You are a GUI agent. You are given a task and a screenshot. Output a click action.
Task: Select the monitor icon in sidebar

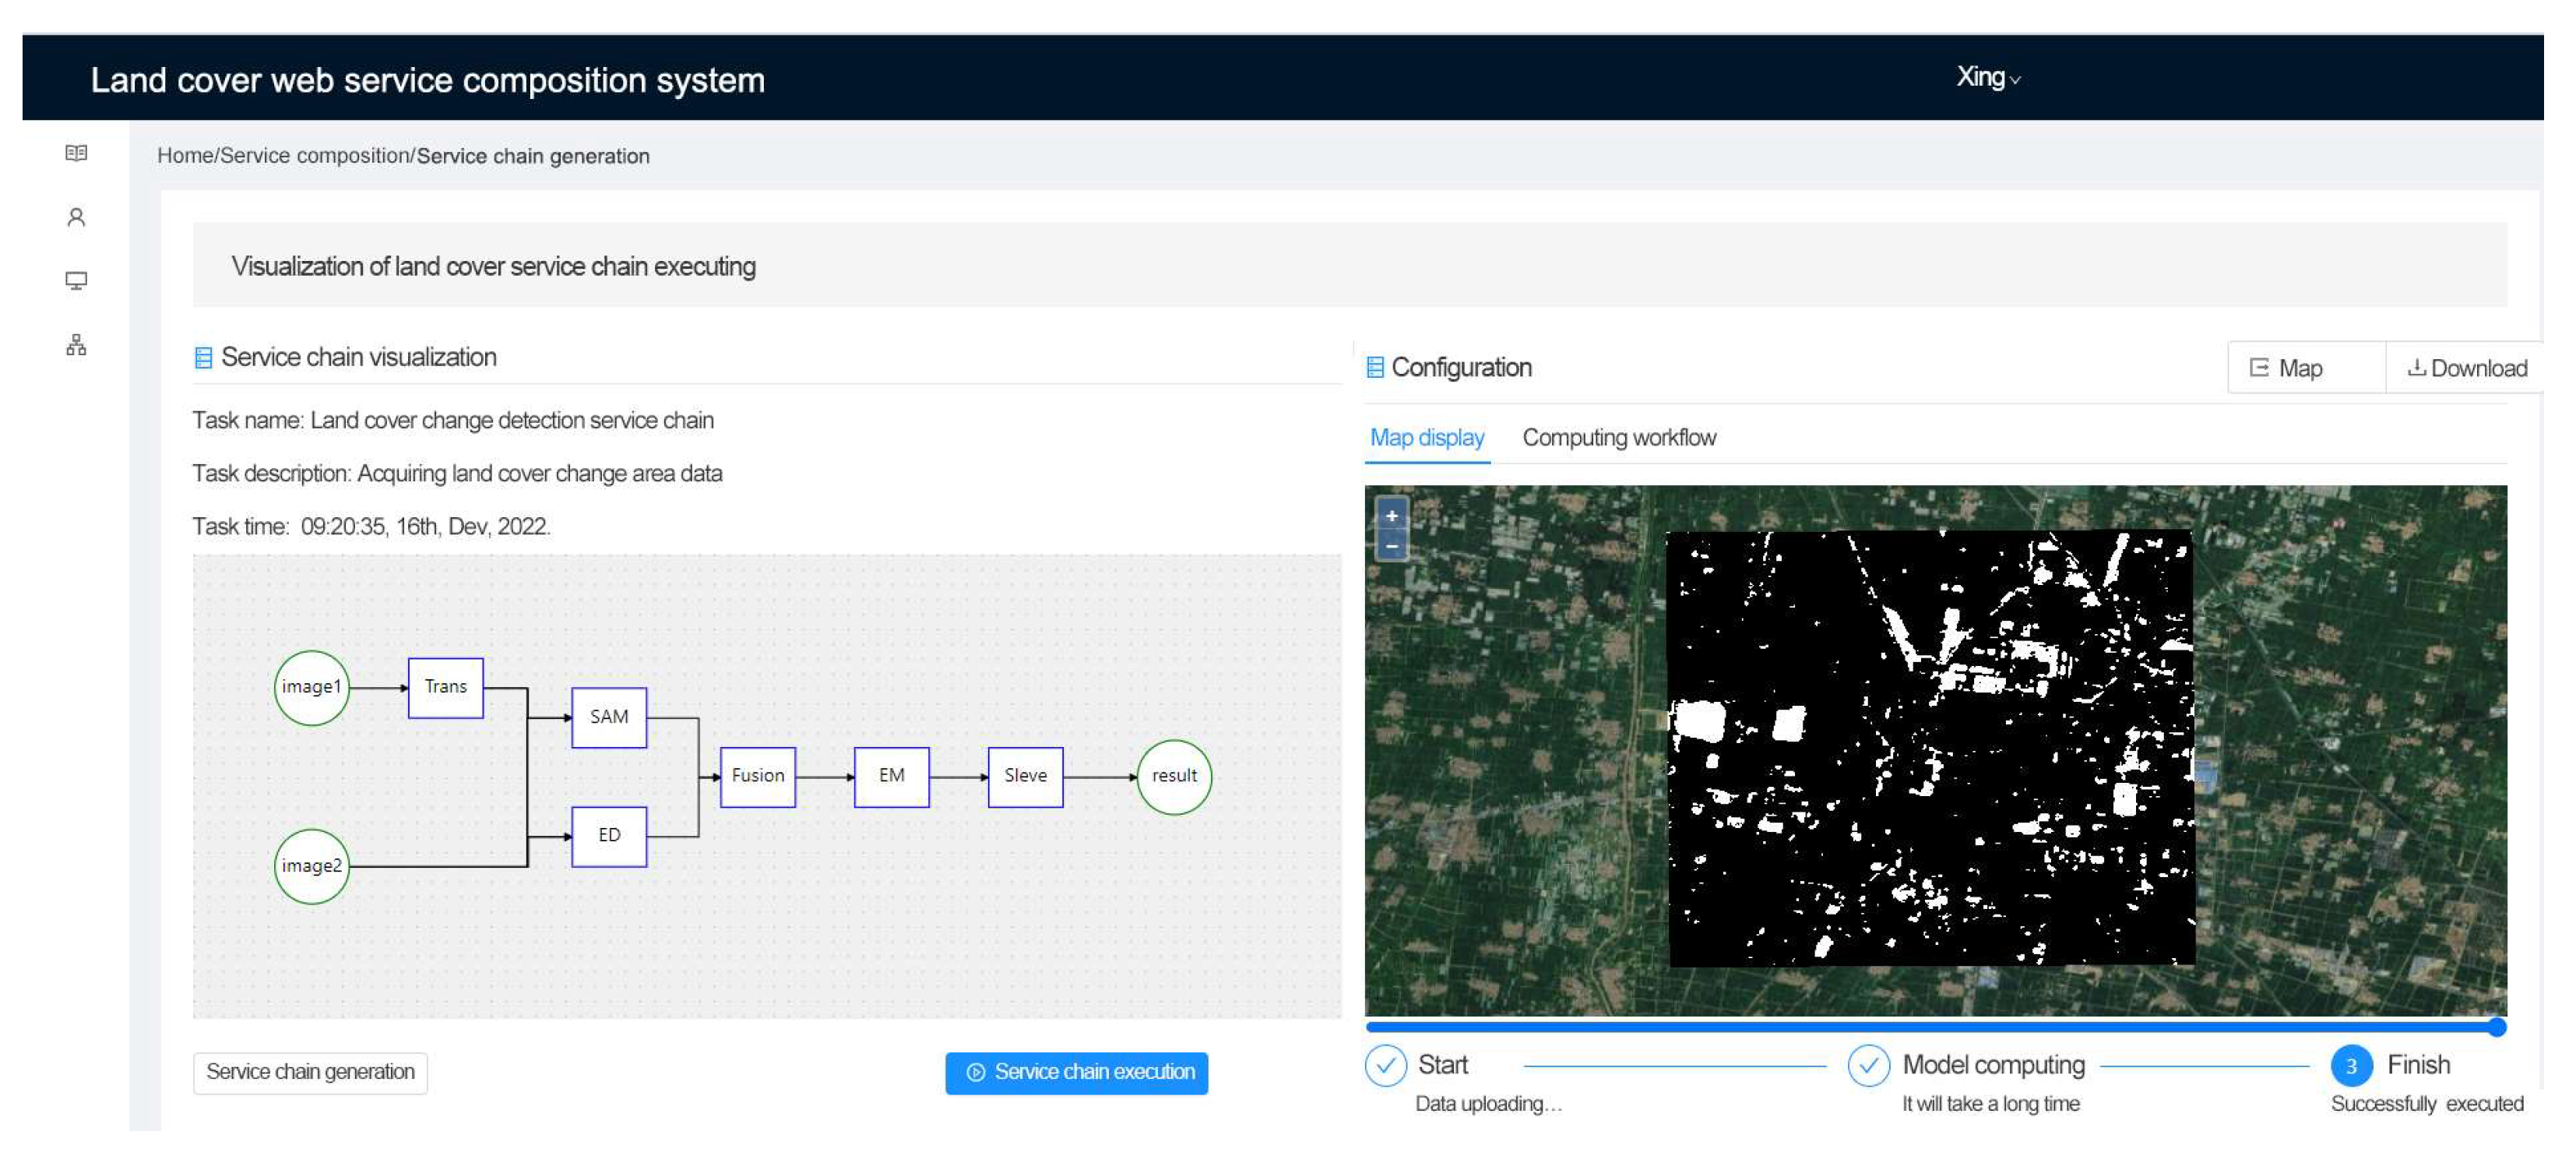tap(76, 281)
